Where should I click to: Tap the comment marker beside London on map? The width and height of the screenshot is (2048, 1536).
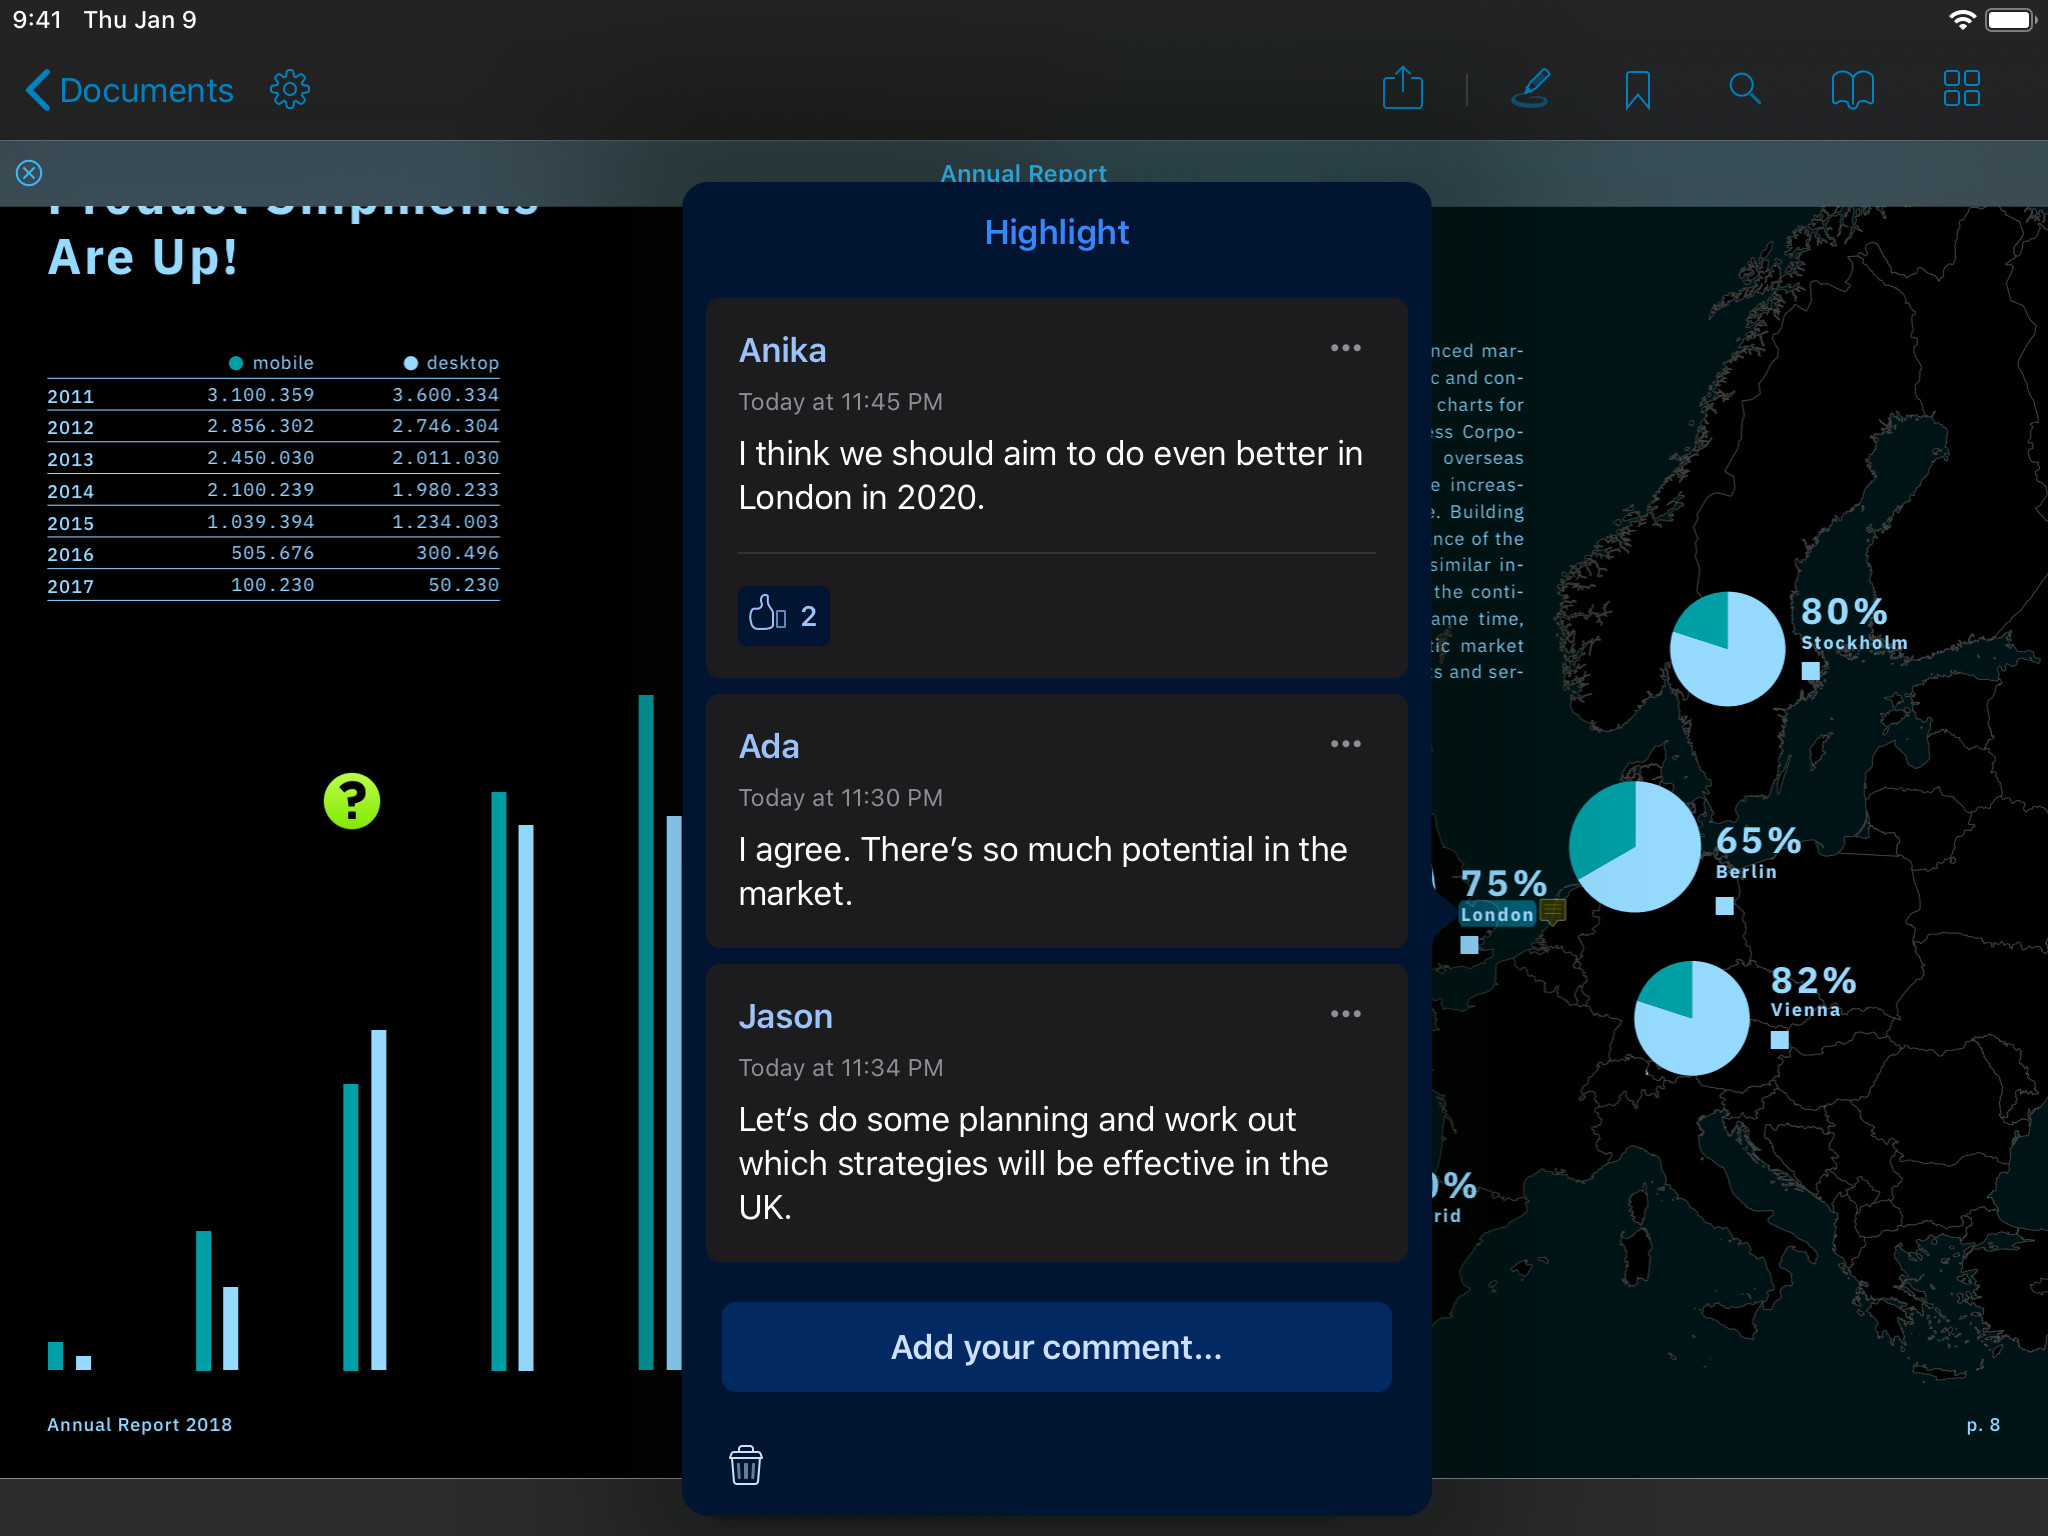pyautogui.click(x=1552, y=911)
